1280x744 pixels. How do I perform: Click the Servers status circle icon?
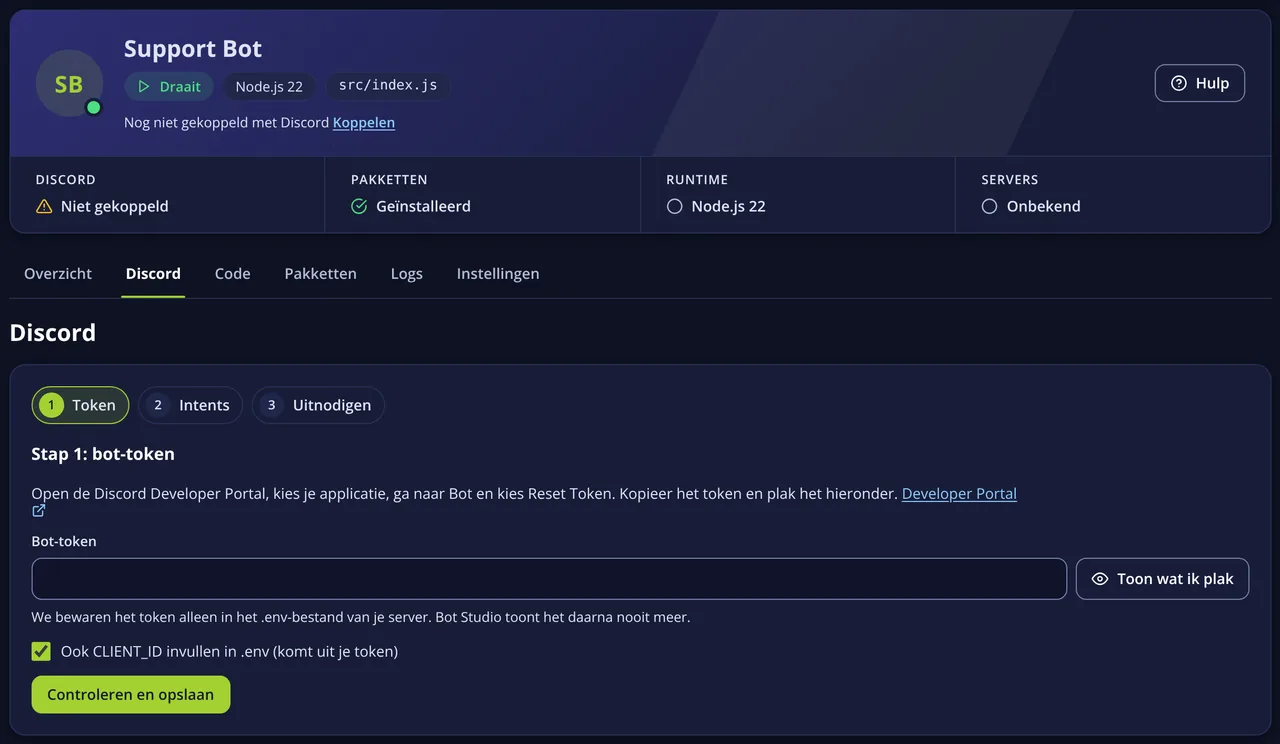click(x=990, y=207)
